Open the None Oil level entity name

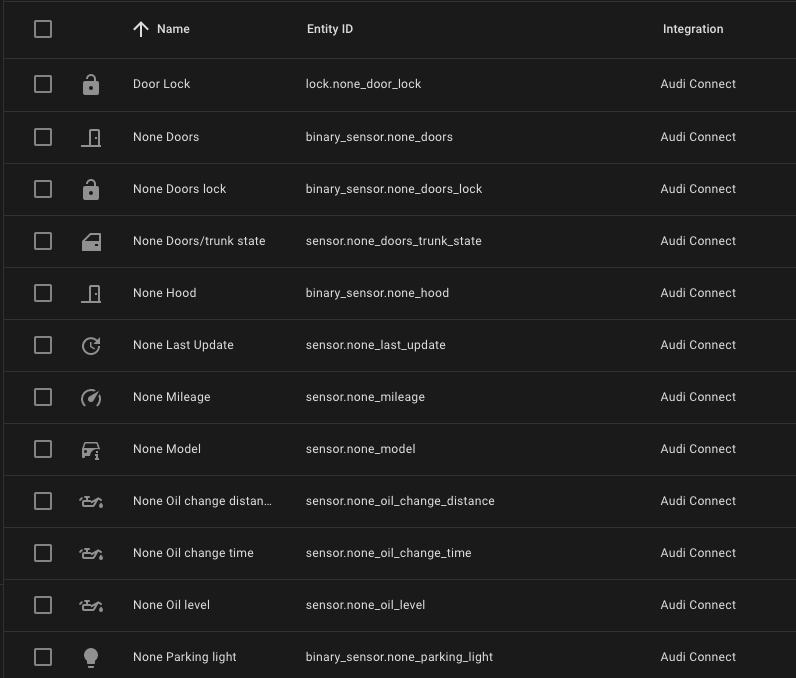click(172, 605)
